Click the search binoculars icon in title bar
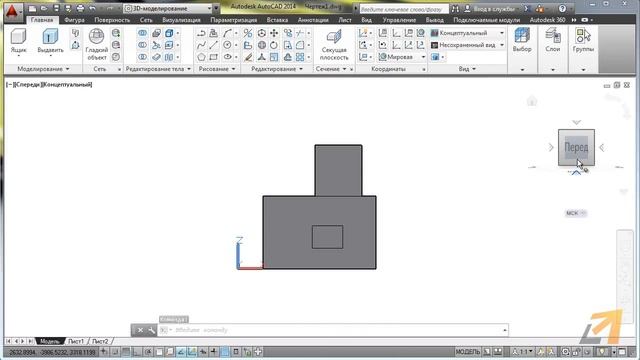 (x=455, y=9)
